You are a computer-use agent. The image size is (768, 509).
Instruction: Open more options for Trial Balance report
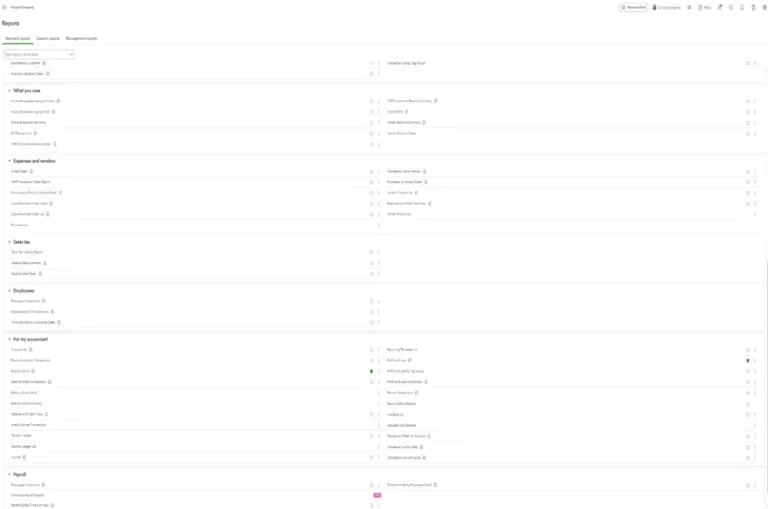click(755, 414)
